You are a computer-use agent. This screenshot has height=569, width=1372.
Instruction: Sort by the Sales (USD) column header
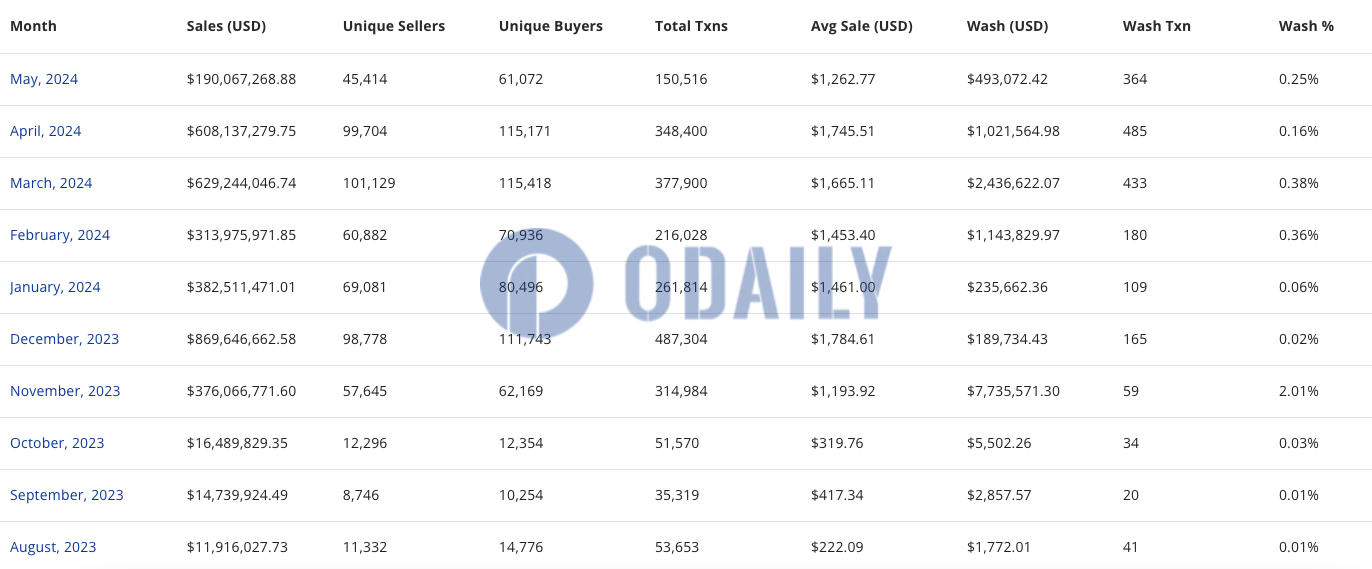click(226, 26)
